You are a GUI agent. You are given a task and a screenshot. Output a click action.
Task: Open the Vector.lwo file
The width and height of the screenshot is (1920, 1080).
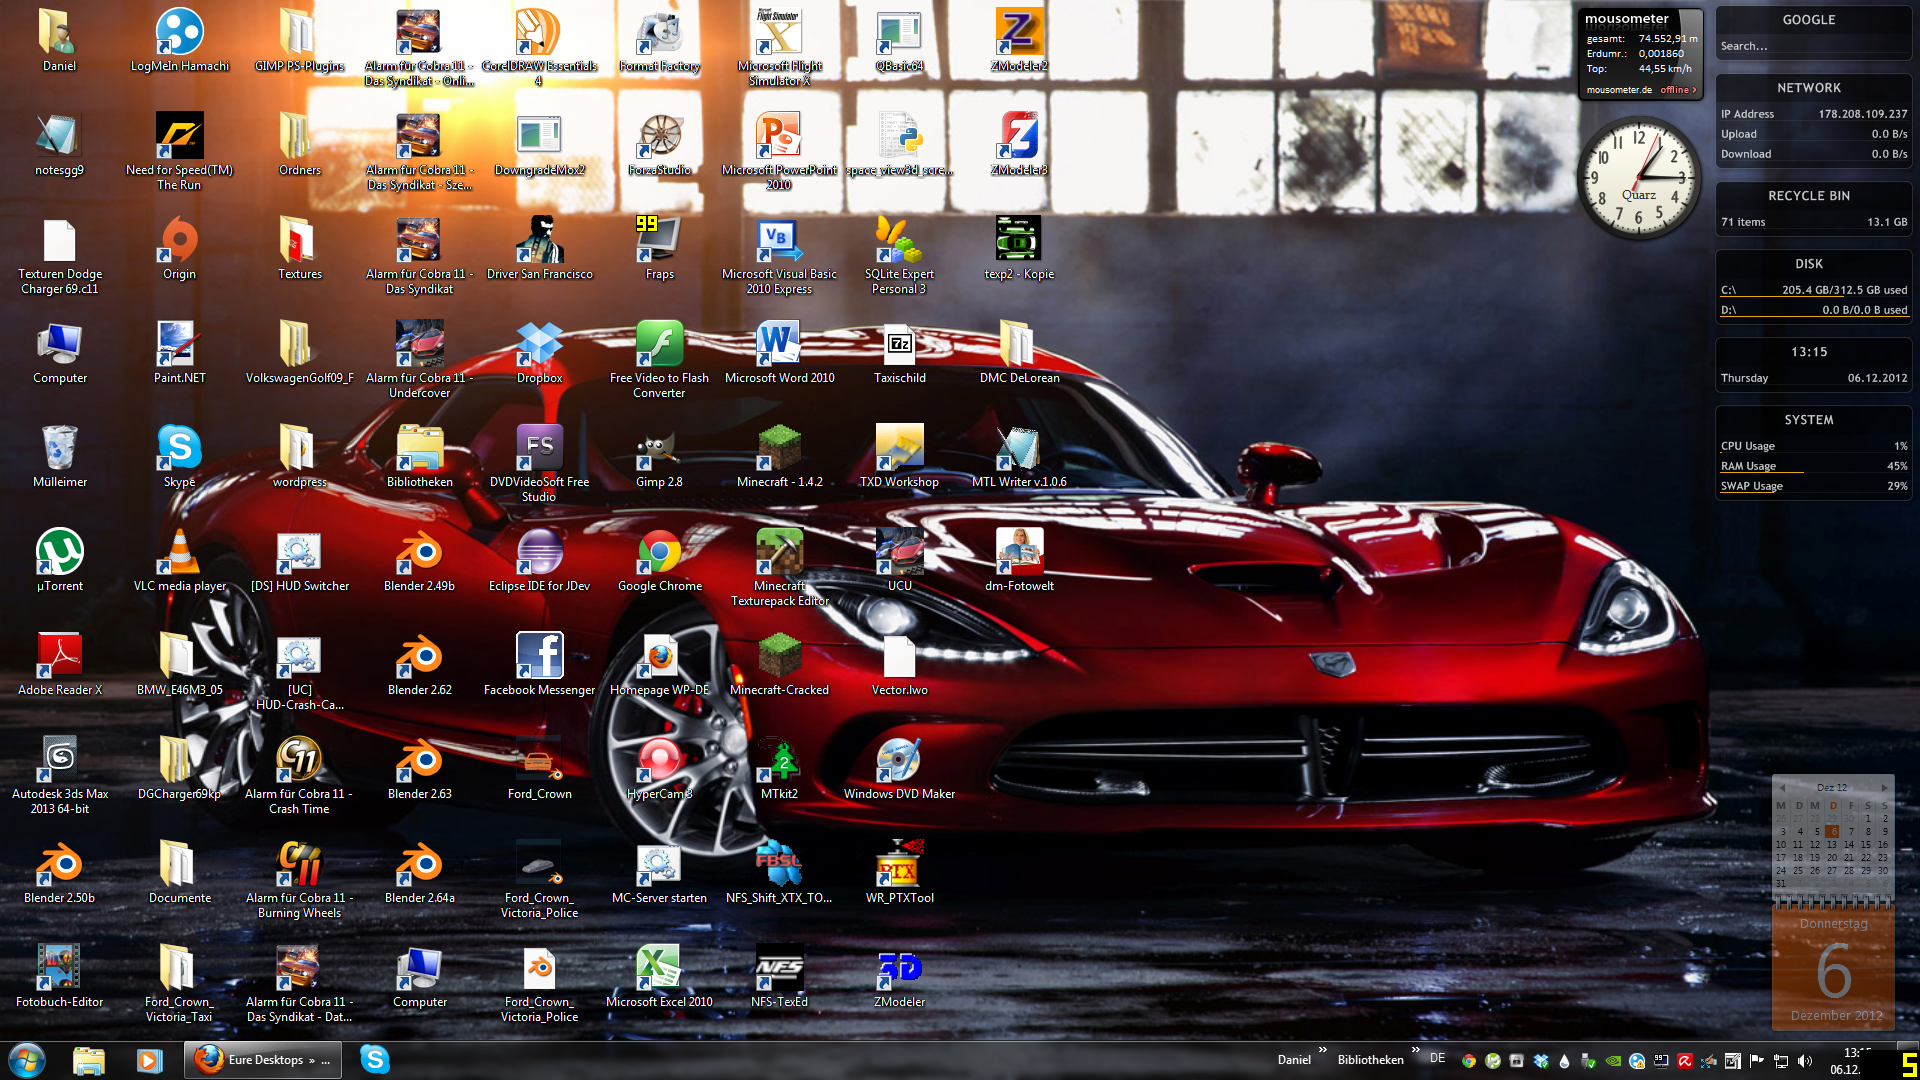(900, 664)
